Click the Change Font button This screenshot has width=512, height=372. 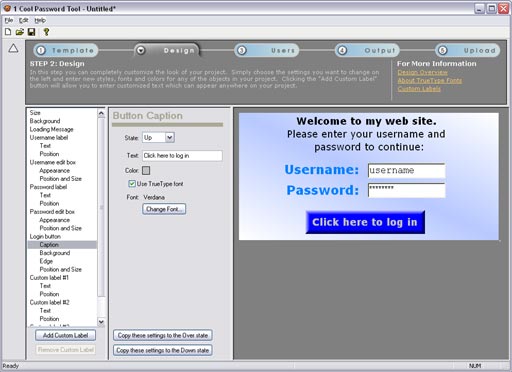click(x=164, y=209)
